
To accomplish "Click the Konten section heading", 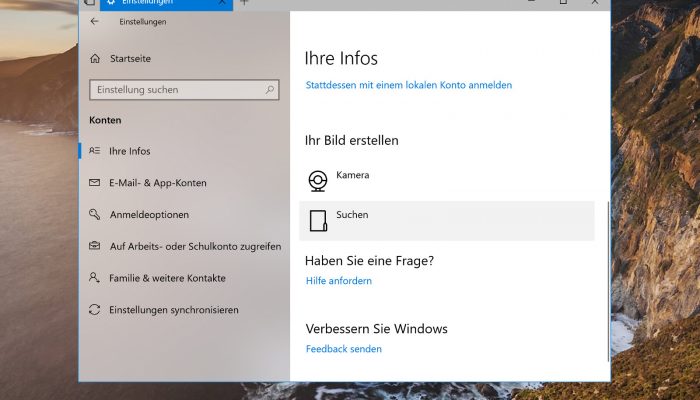I will [105, 120].
